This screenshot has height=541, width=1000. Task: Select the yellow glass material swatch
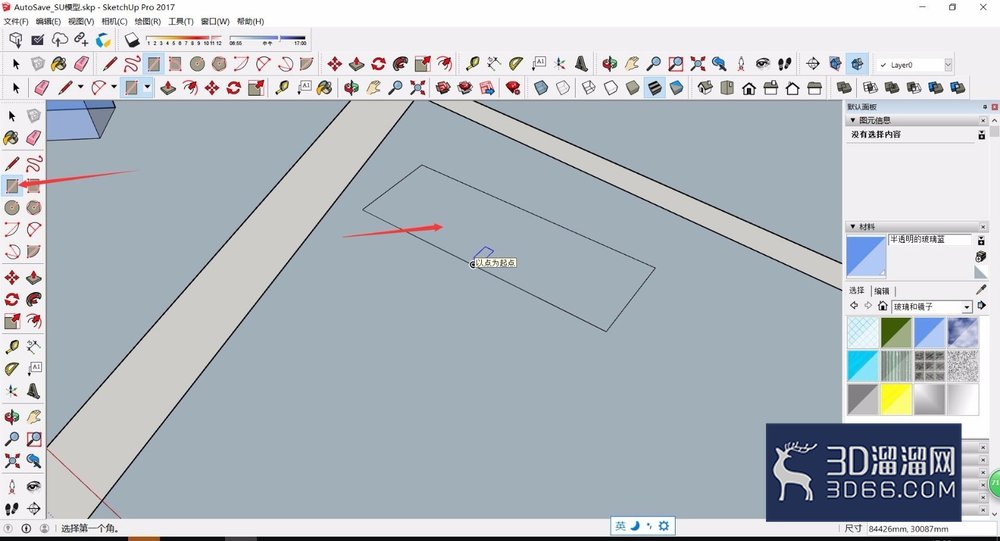point(896,399)
